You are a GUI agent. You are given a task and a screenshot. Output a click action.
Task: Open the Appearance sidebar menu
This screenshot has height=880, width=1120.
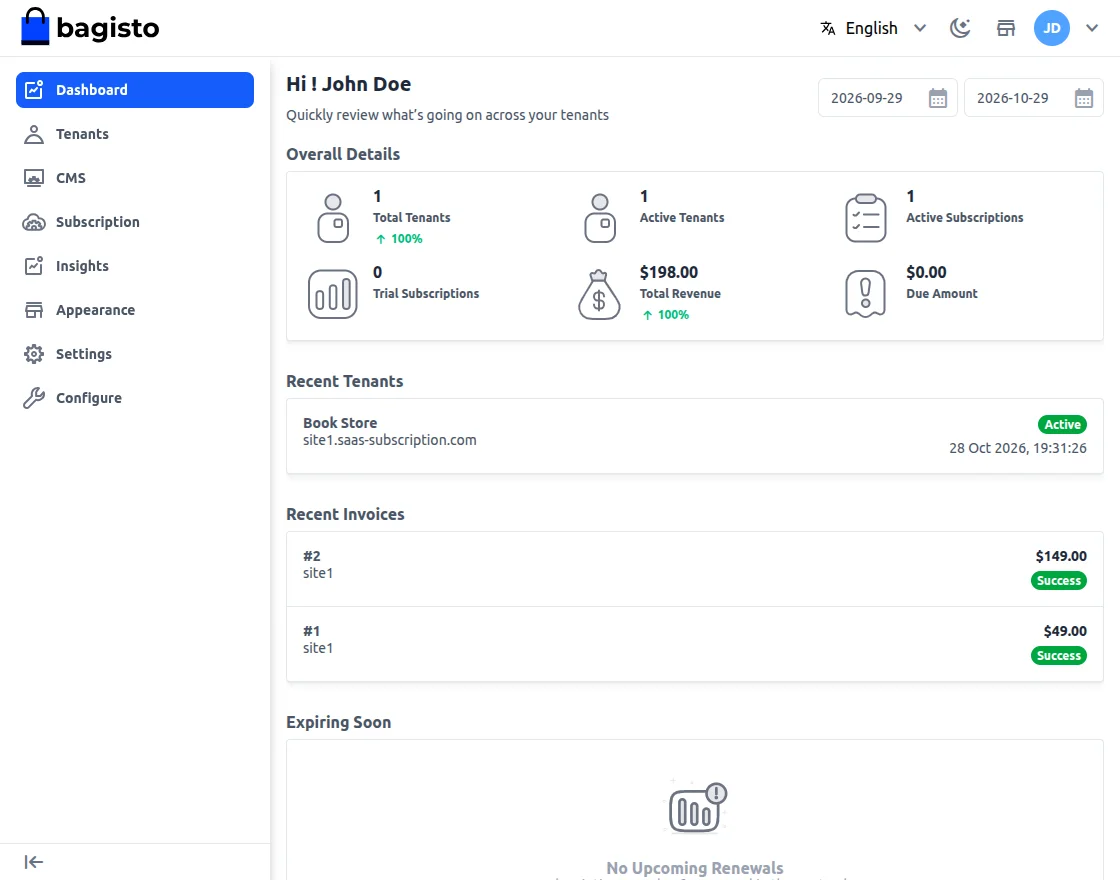point(135,310)
